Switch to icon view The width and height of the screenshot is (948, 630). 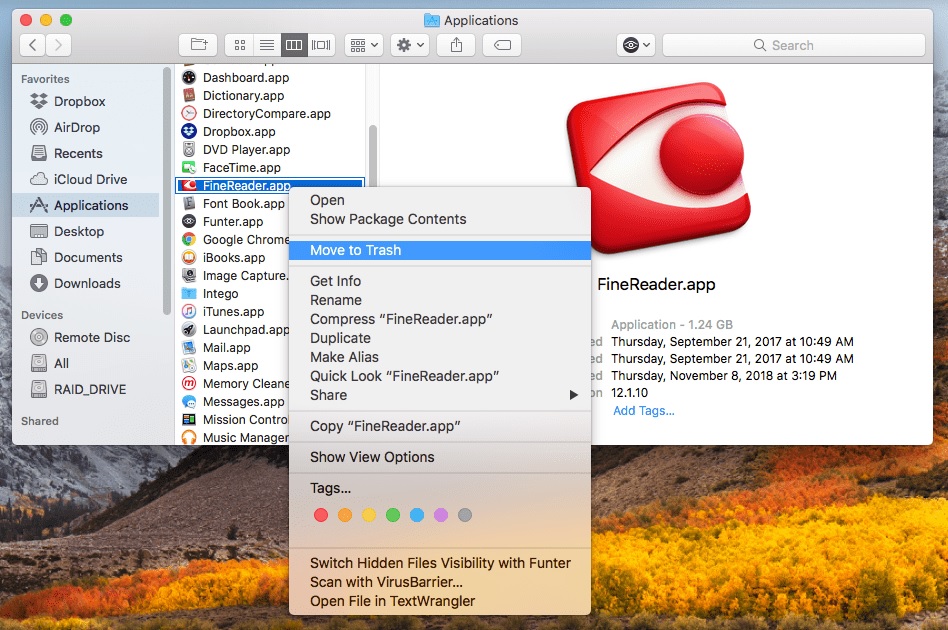[x=239, y=45]
